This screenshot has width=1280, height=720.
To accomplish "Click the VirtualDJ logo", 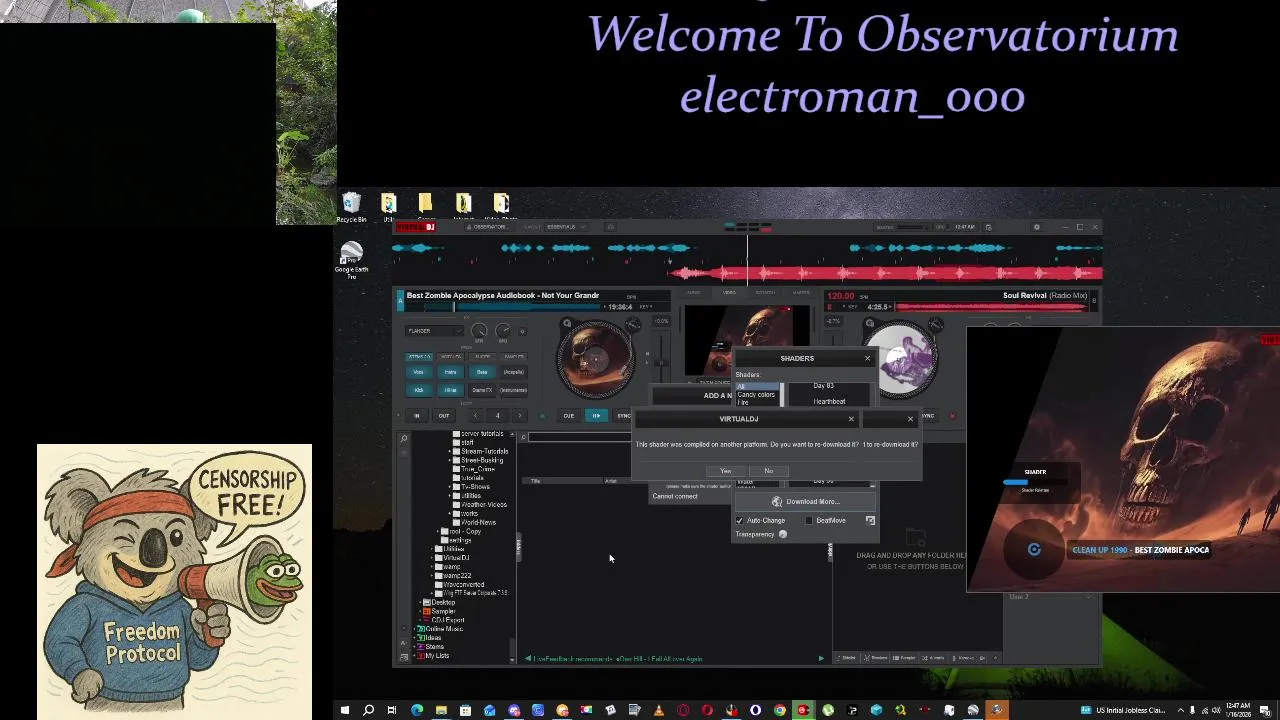I will 416,227.
